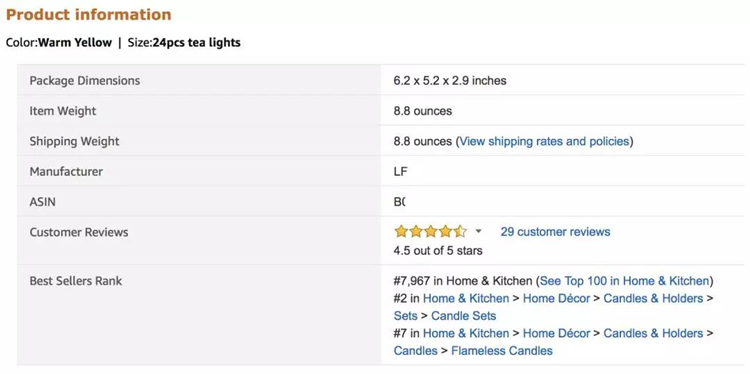Open the 29 customer reviews link
Viewport: 750px width, 374px height.
[x=555, y=232]
